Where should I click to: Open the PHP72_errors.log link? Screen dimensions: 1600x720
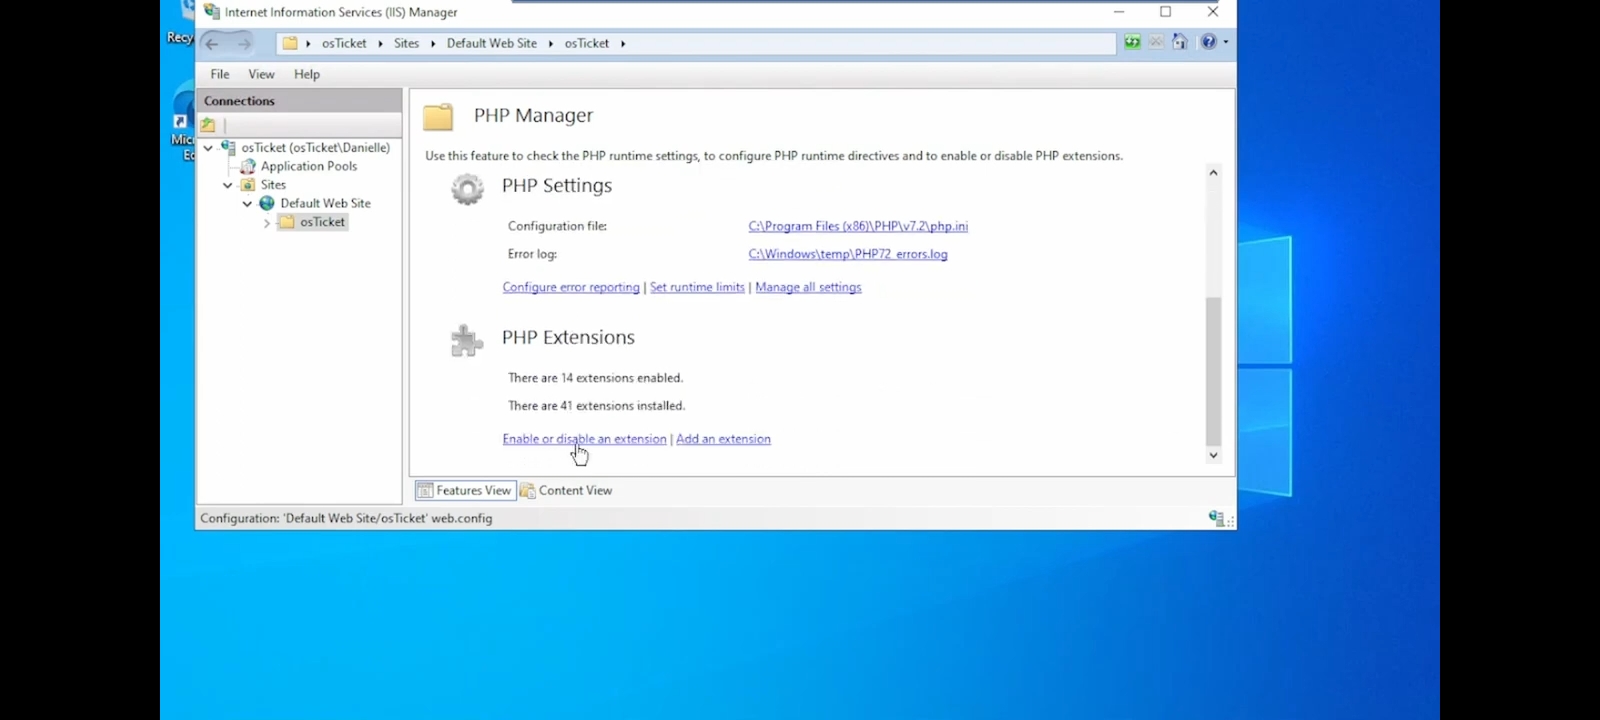tap(848, 254)
